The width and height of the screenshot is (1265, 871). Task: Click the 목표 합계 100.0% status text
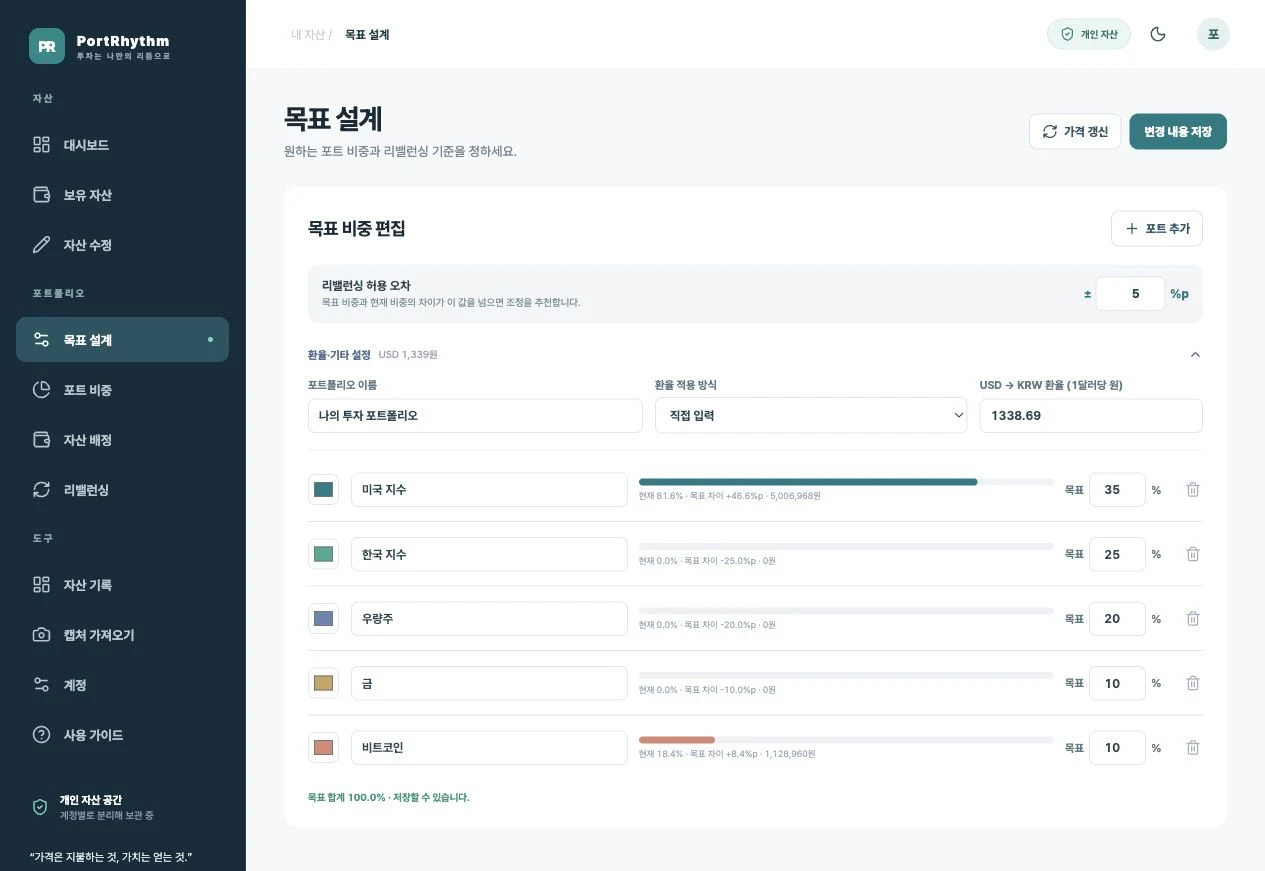[x=388, y=798]
